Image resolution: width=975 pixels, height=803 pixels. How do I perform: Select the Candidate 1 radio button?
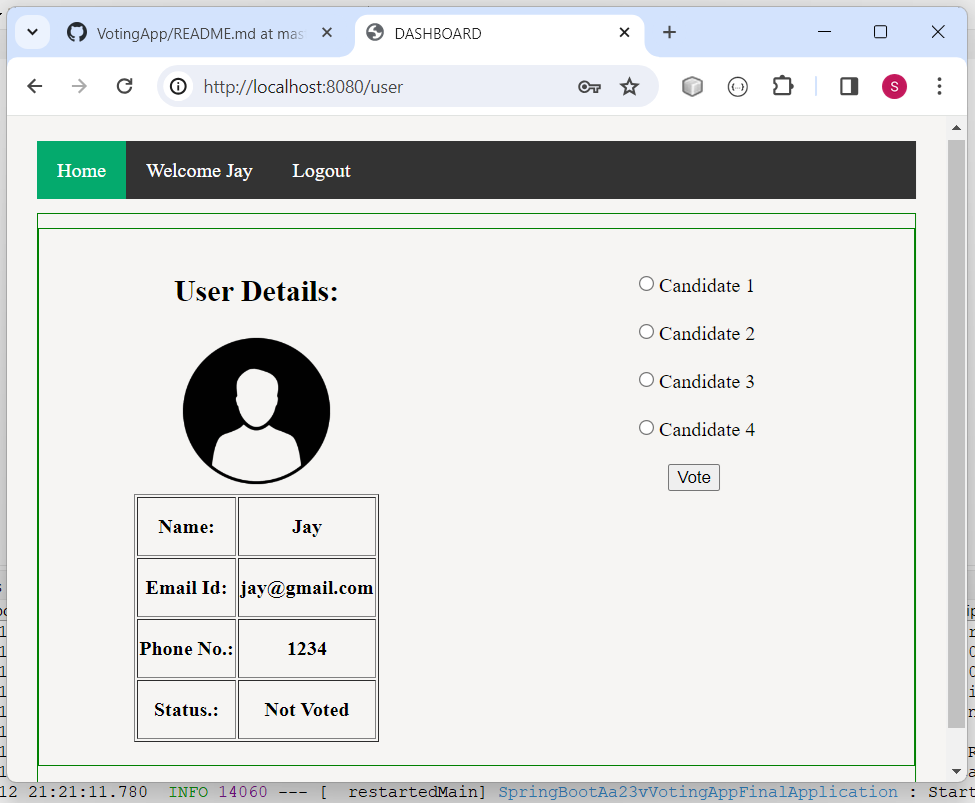646,284
